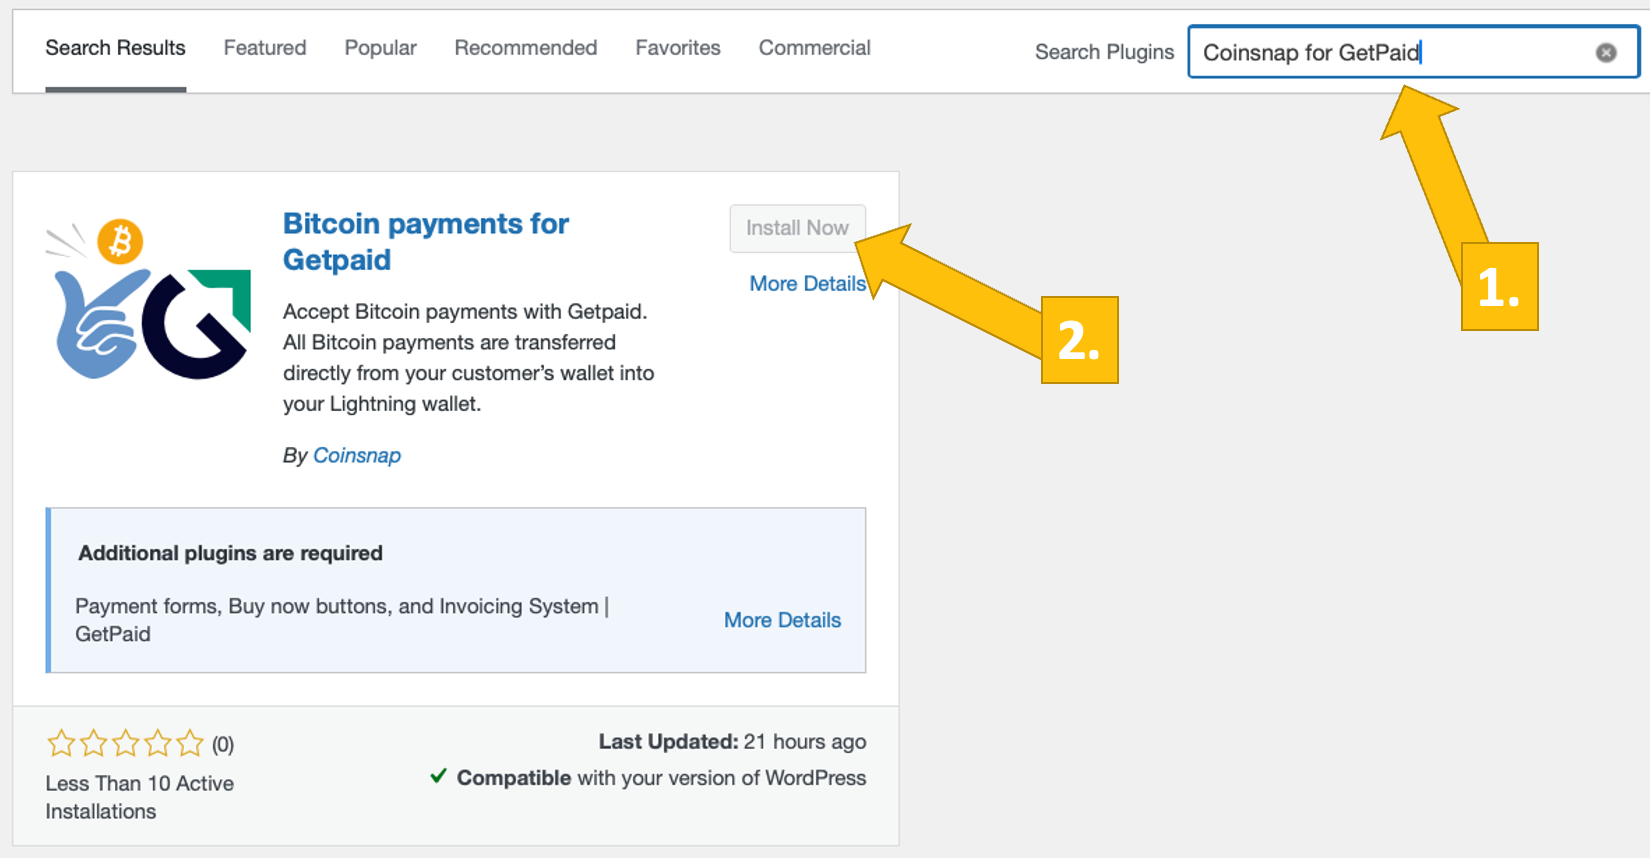Open the Commercial plugins tab
Image resolution: width=1650 pixels, height=858 pixels.
[814, 48]
